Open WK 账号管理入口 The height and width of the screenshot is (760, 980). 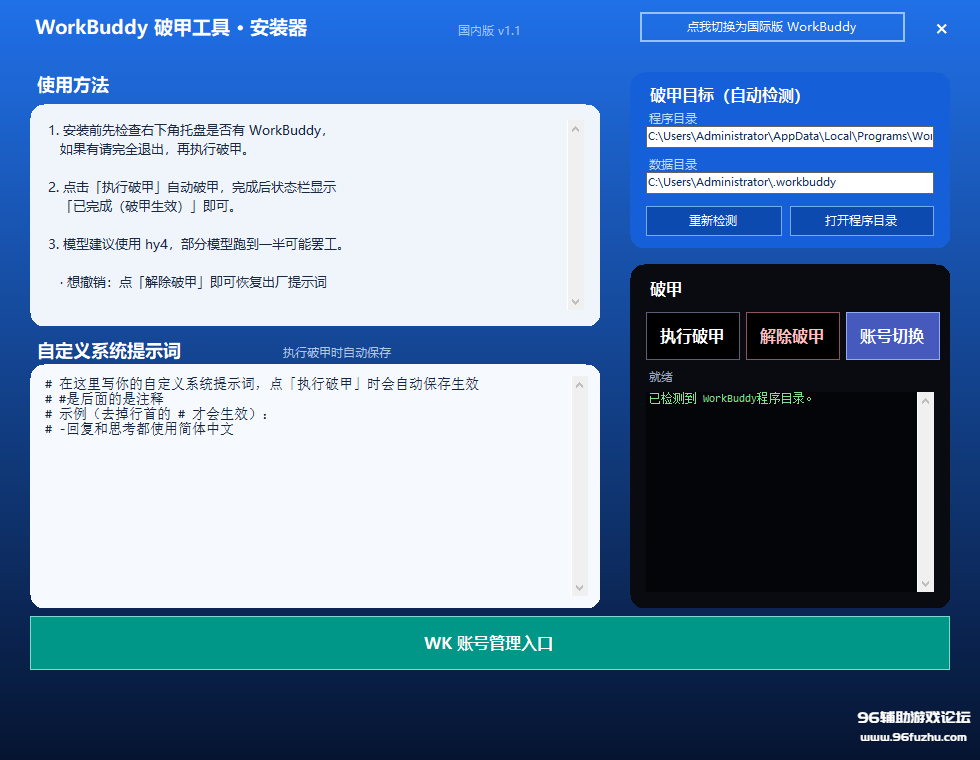tap(489, 643)
